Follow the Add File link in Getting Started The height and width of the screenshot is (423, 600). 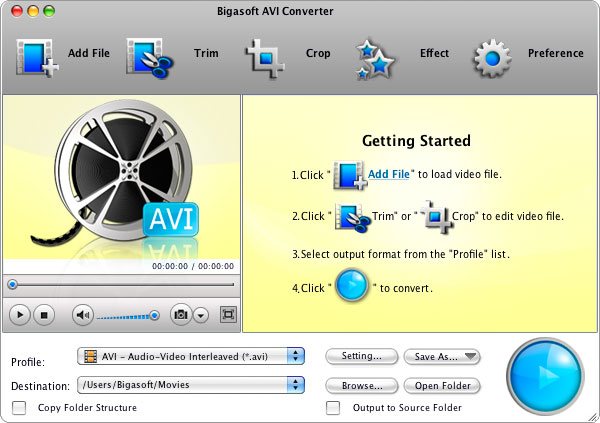[389, 174]
